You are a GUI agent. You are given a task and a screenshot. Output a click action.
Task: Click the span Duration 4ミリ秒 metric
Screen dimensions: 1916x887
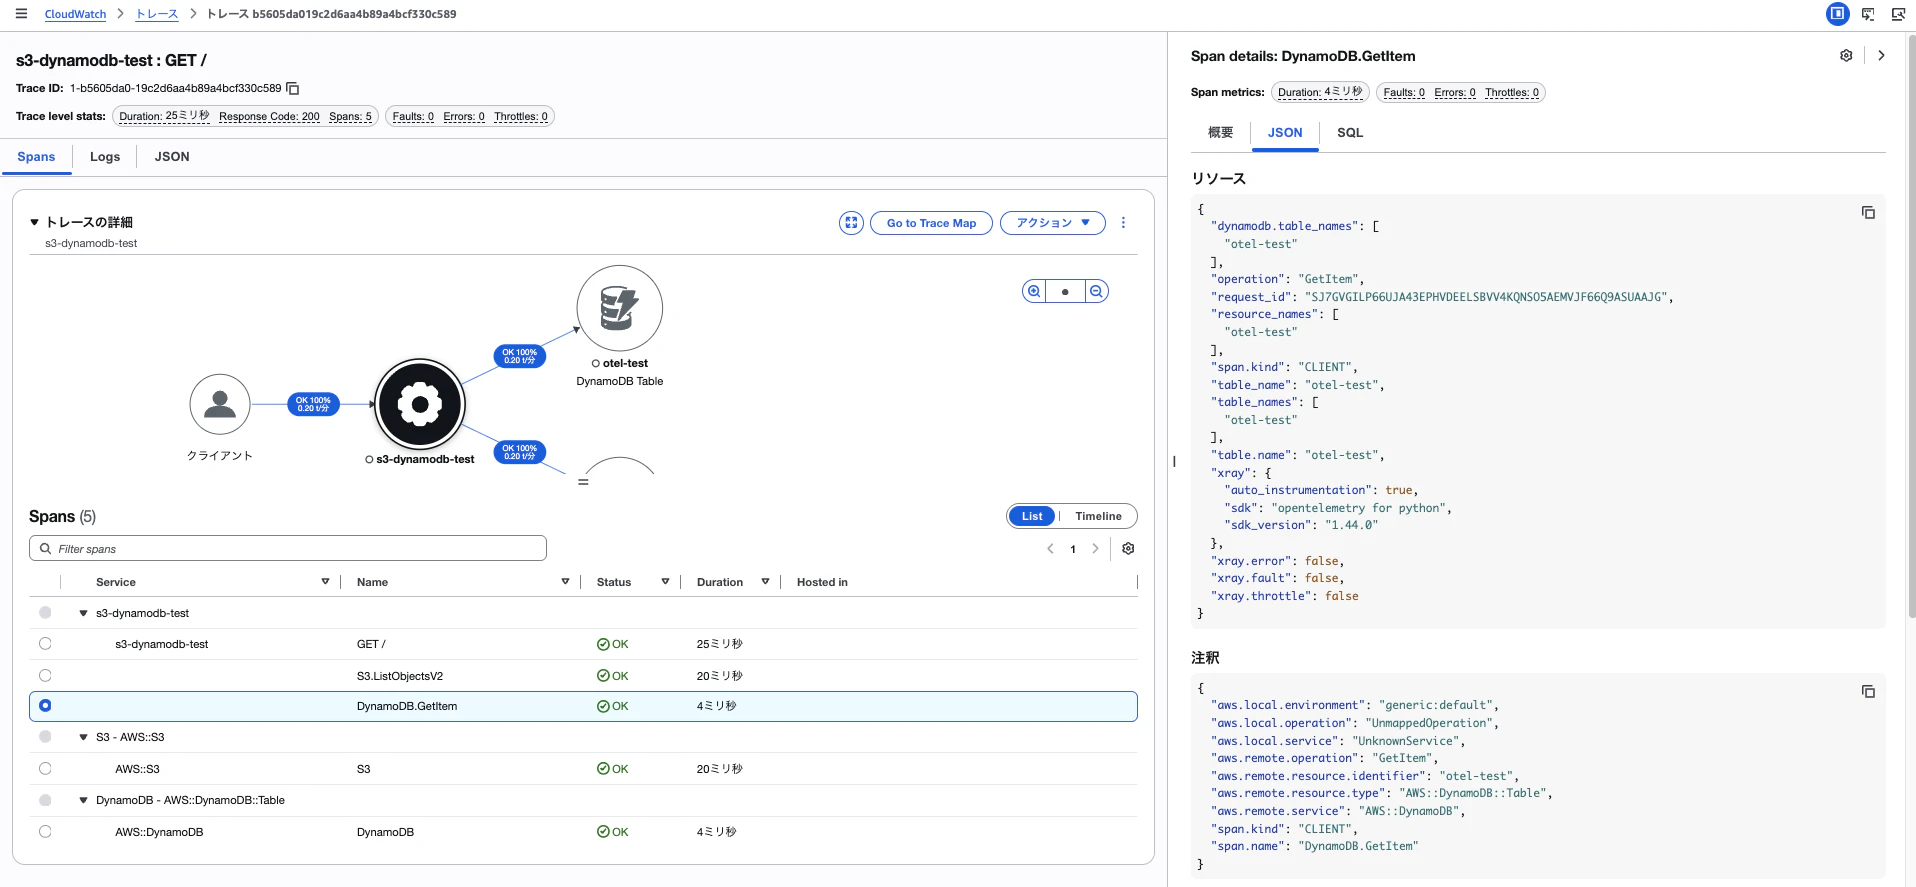pyautogui.click(x=1320, y=93)
